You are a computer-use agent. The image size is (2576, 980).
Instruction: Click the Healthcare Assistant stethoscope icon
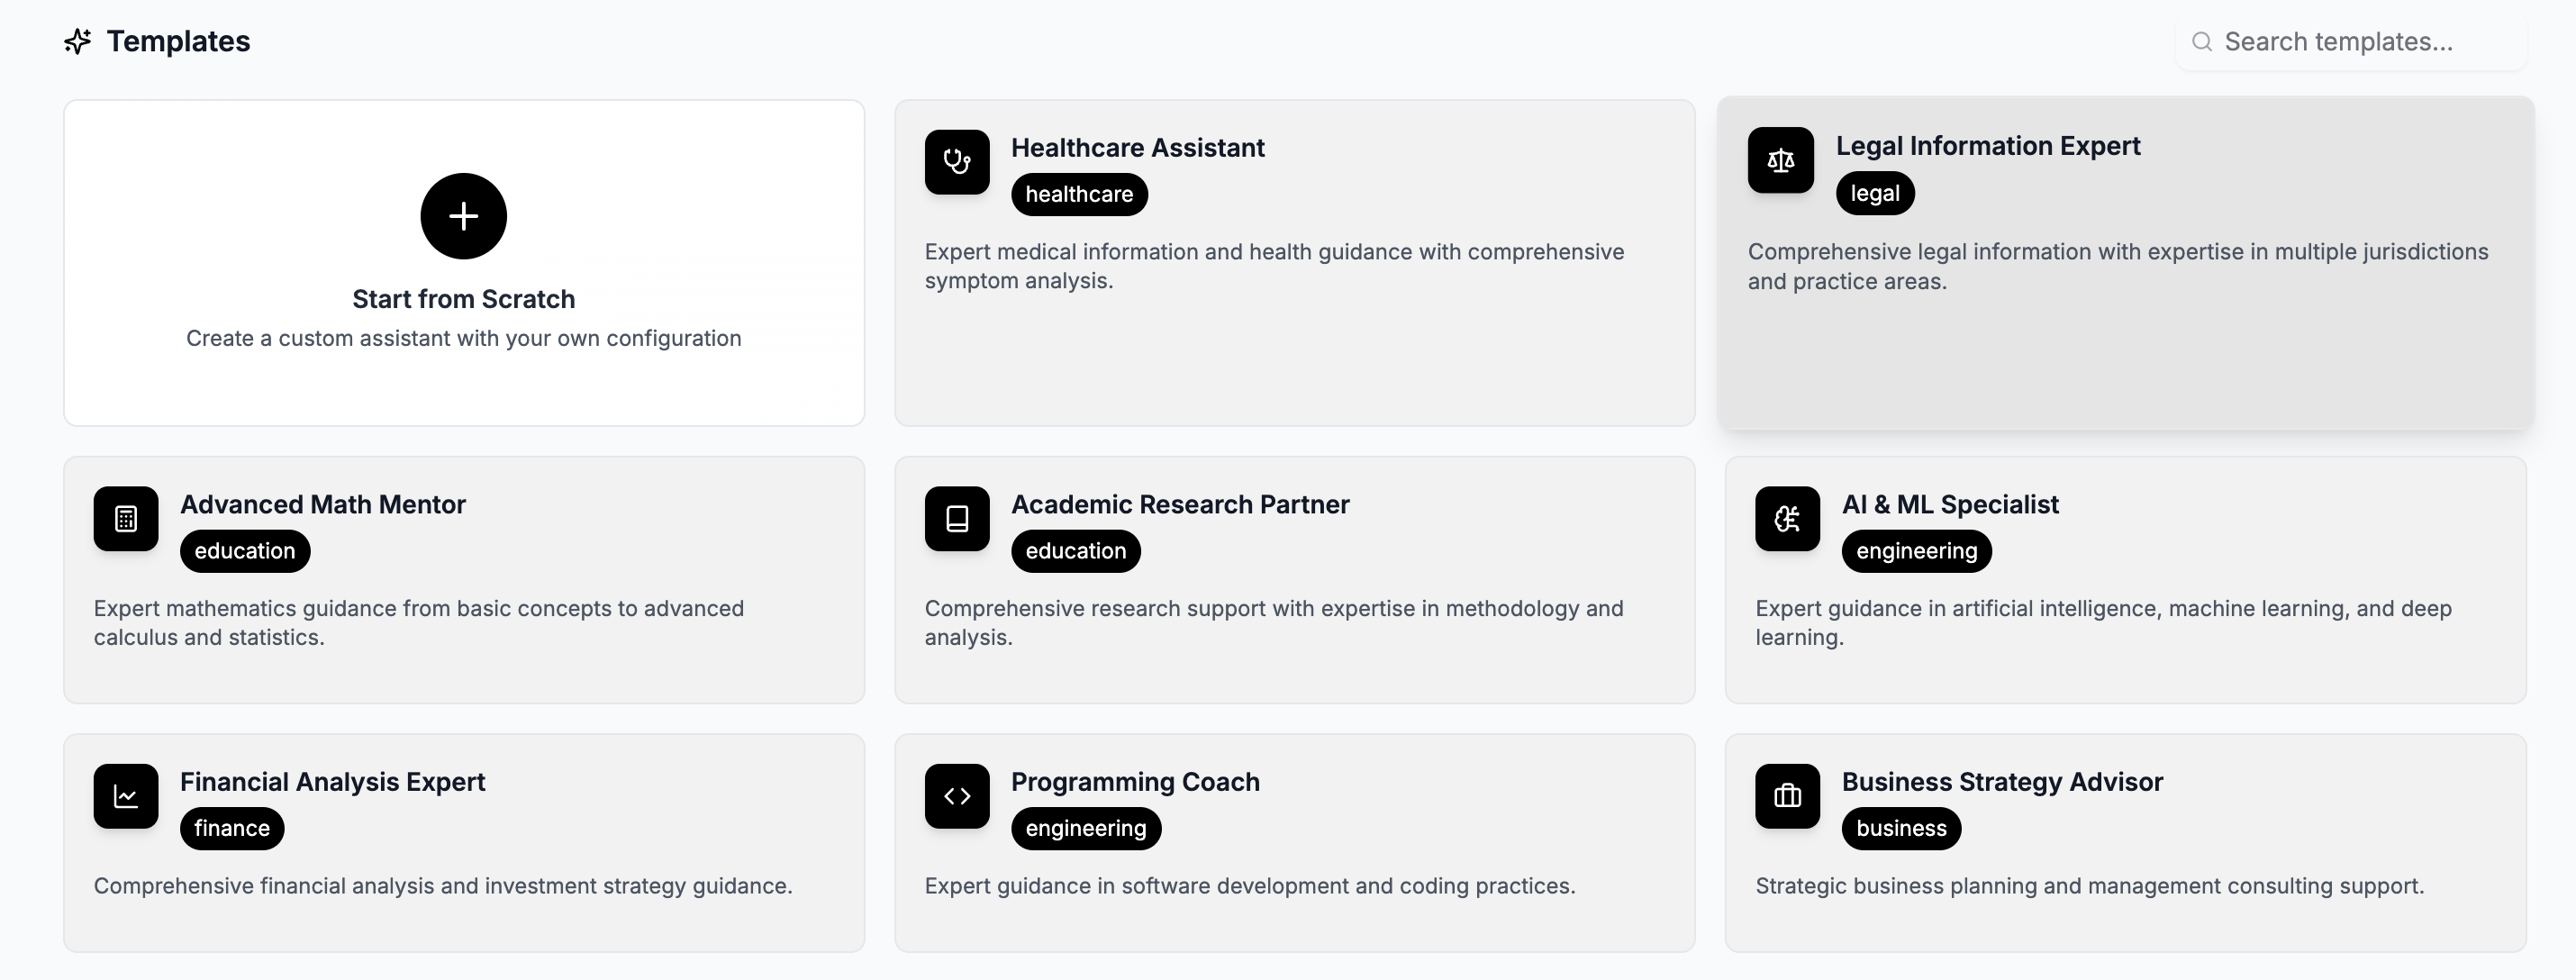pos(957,162)
